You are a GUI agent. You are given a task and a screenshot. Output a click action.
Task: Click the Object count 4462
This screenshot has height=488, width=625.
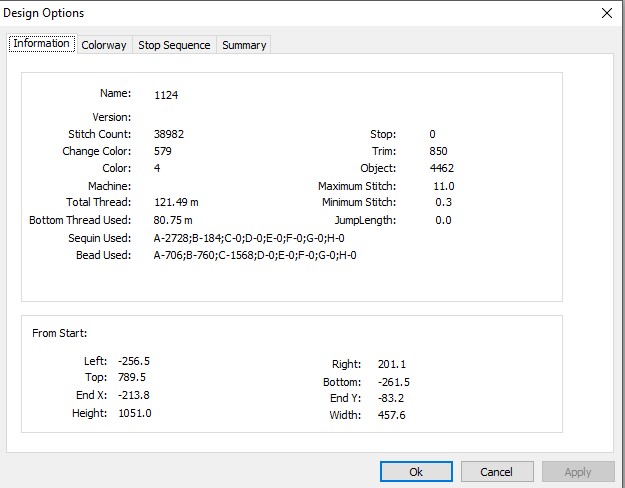coord(442,168)
